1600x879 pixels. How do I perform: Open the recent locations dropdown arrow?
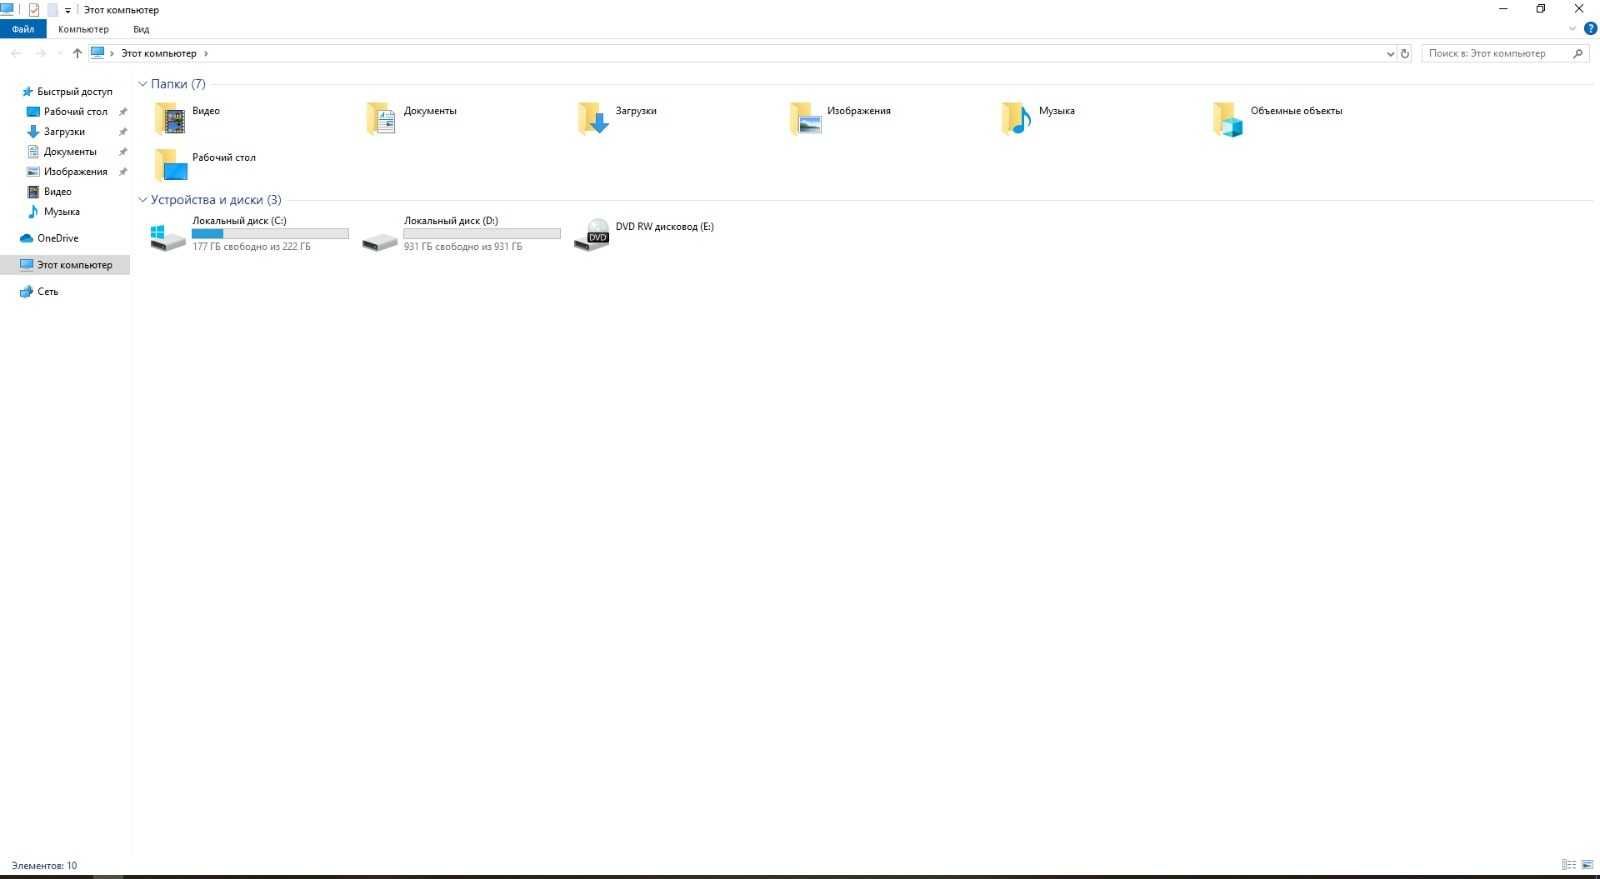tap(60, 53)
